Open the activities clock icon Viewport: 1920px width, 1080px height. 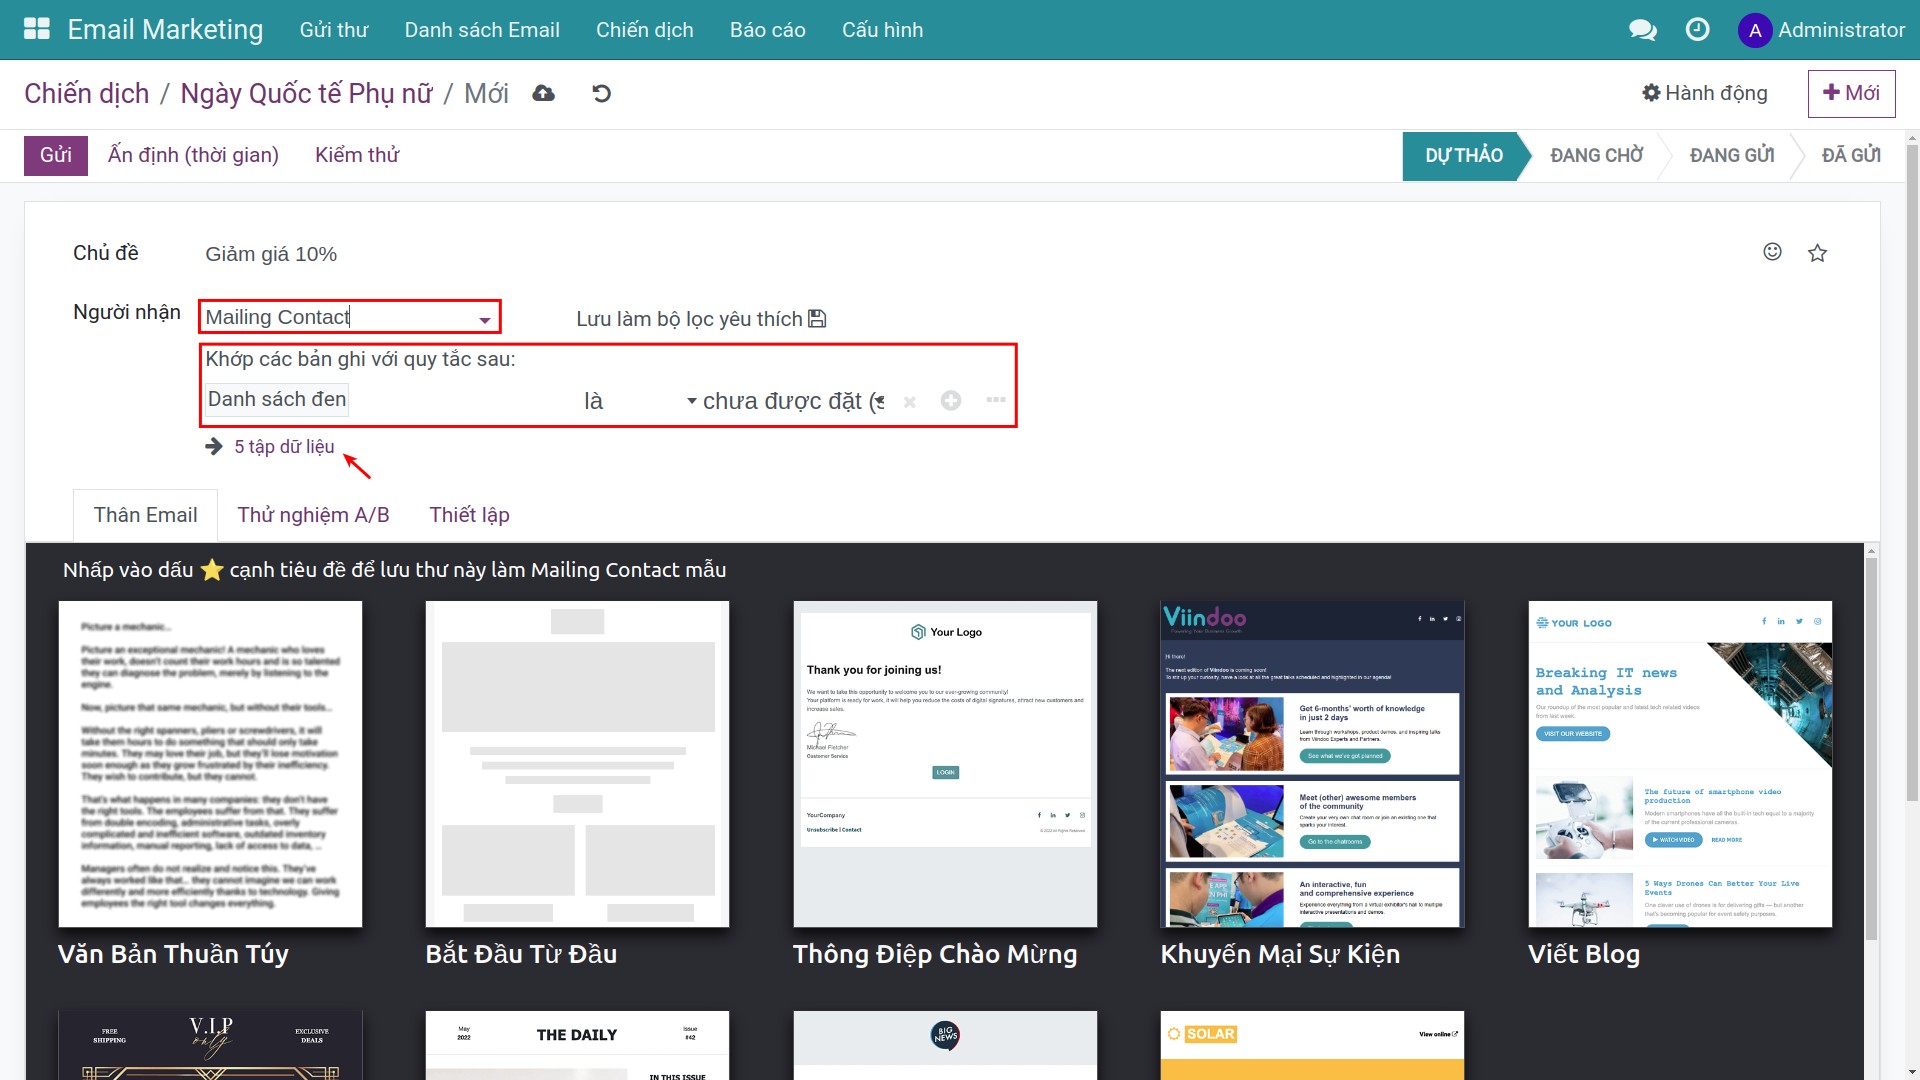1697,29
